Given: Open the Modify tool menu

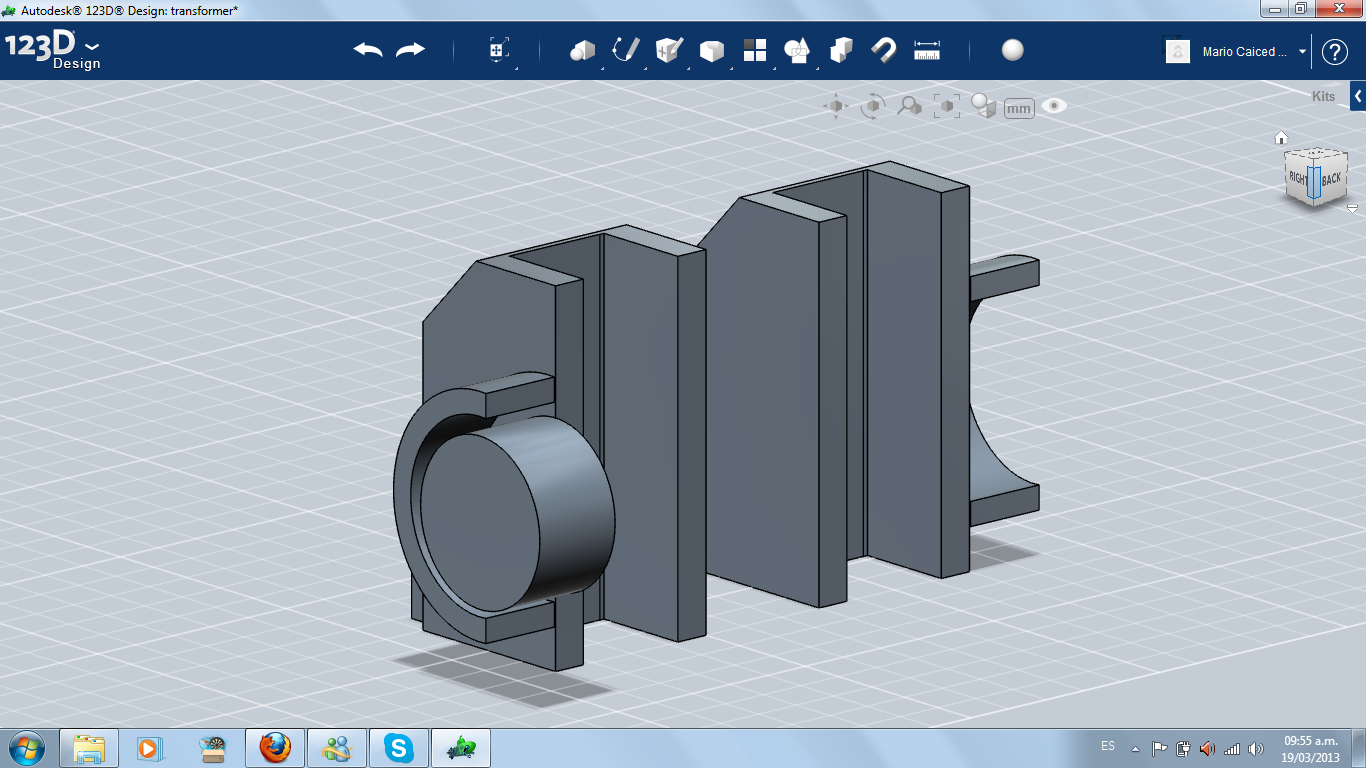Looking at the screenshot, I should coord(712,50).
